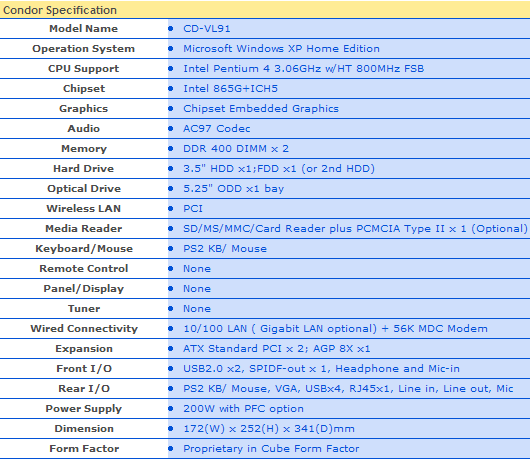Click the 'Wired Connectivity' row label
Image resolution: width=530 pixels, height=459 pixels.
point(84,329)
